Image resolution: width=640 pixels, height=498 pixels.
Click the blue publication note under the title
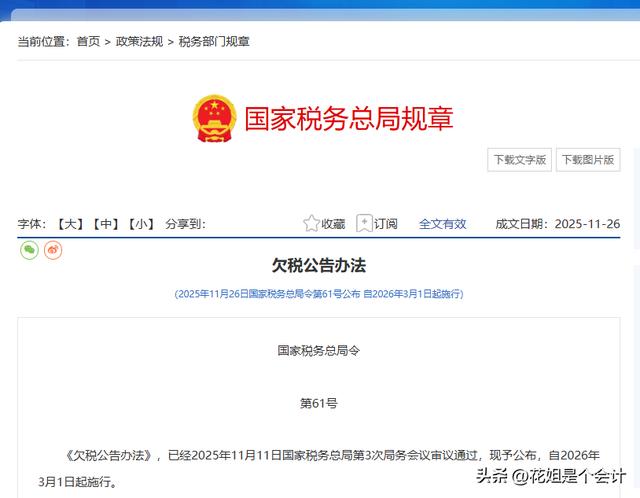click(x=319, y=294)
